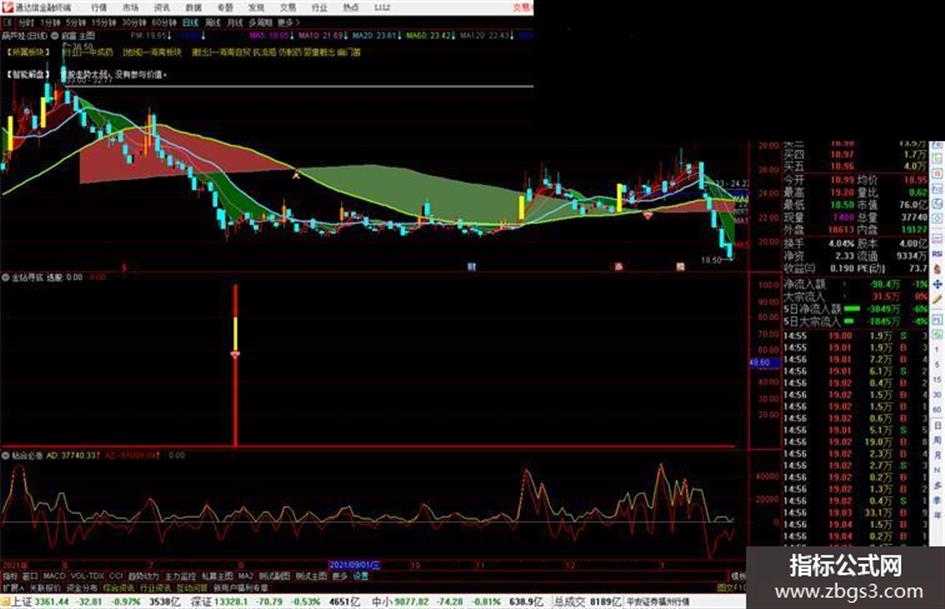
Task: Open the 数据 menu
Action: tap(193, 7)
